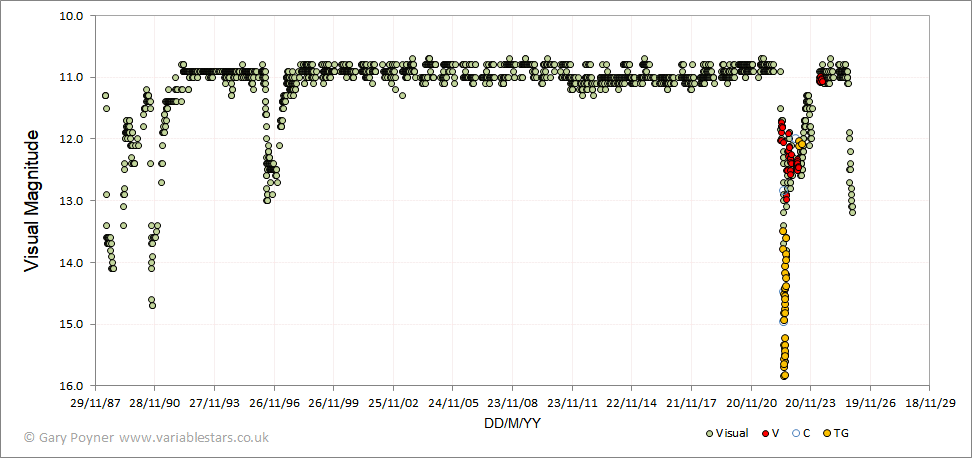Viewport: 972px width, 458px height.
Task: Click the 12.0 y-axis label
Action: point(70,139)
